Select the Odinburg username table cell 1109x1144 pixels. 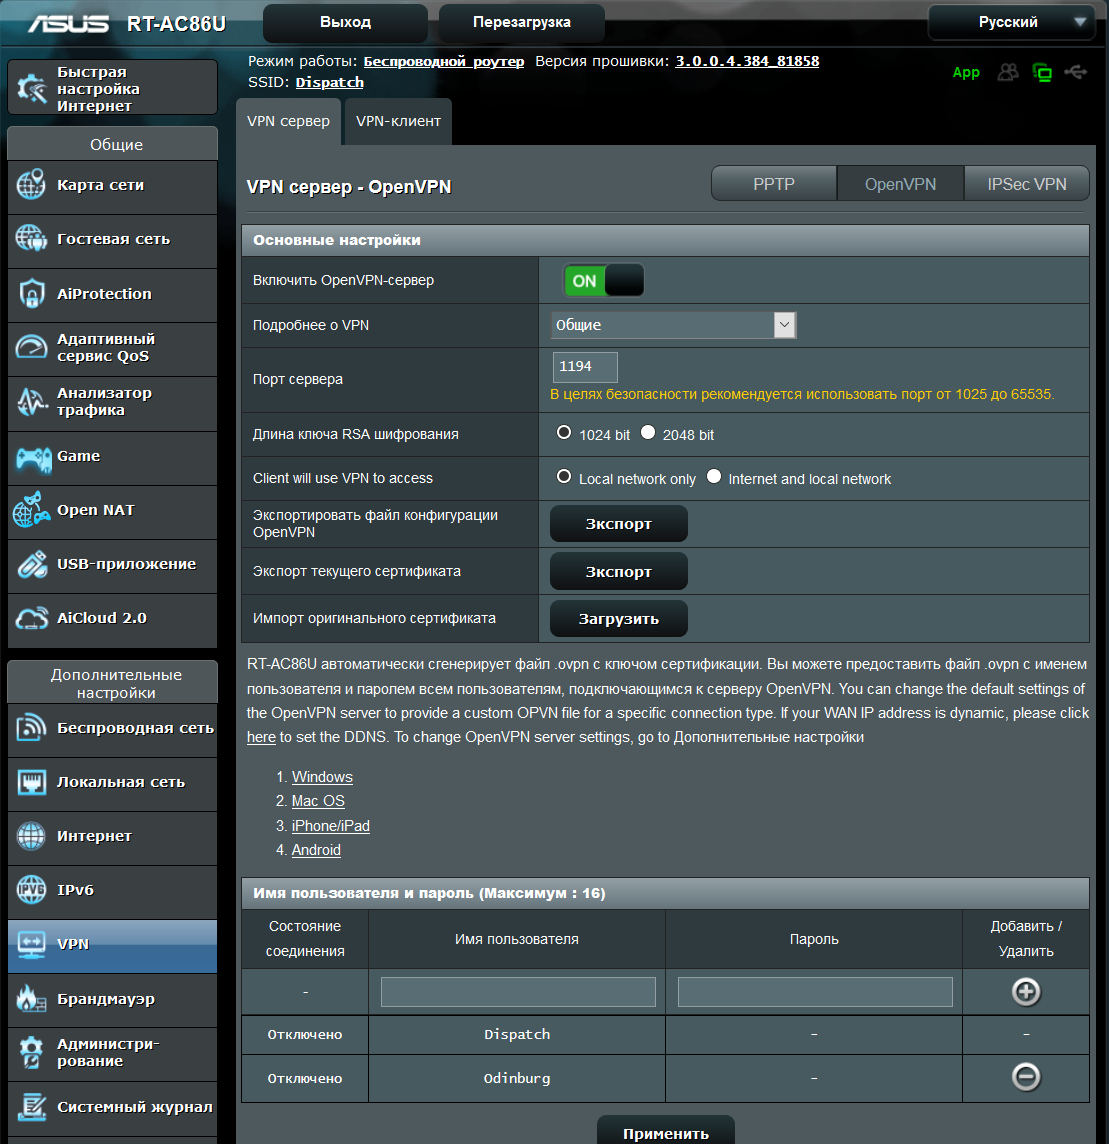[x=517, y=1078]
